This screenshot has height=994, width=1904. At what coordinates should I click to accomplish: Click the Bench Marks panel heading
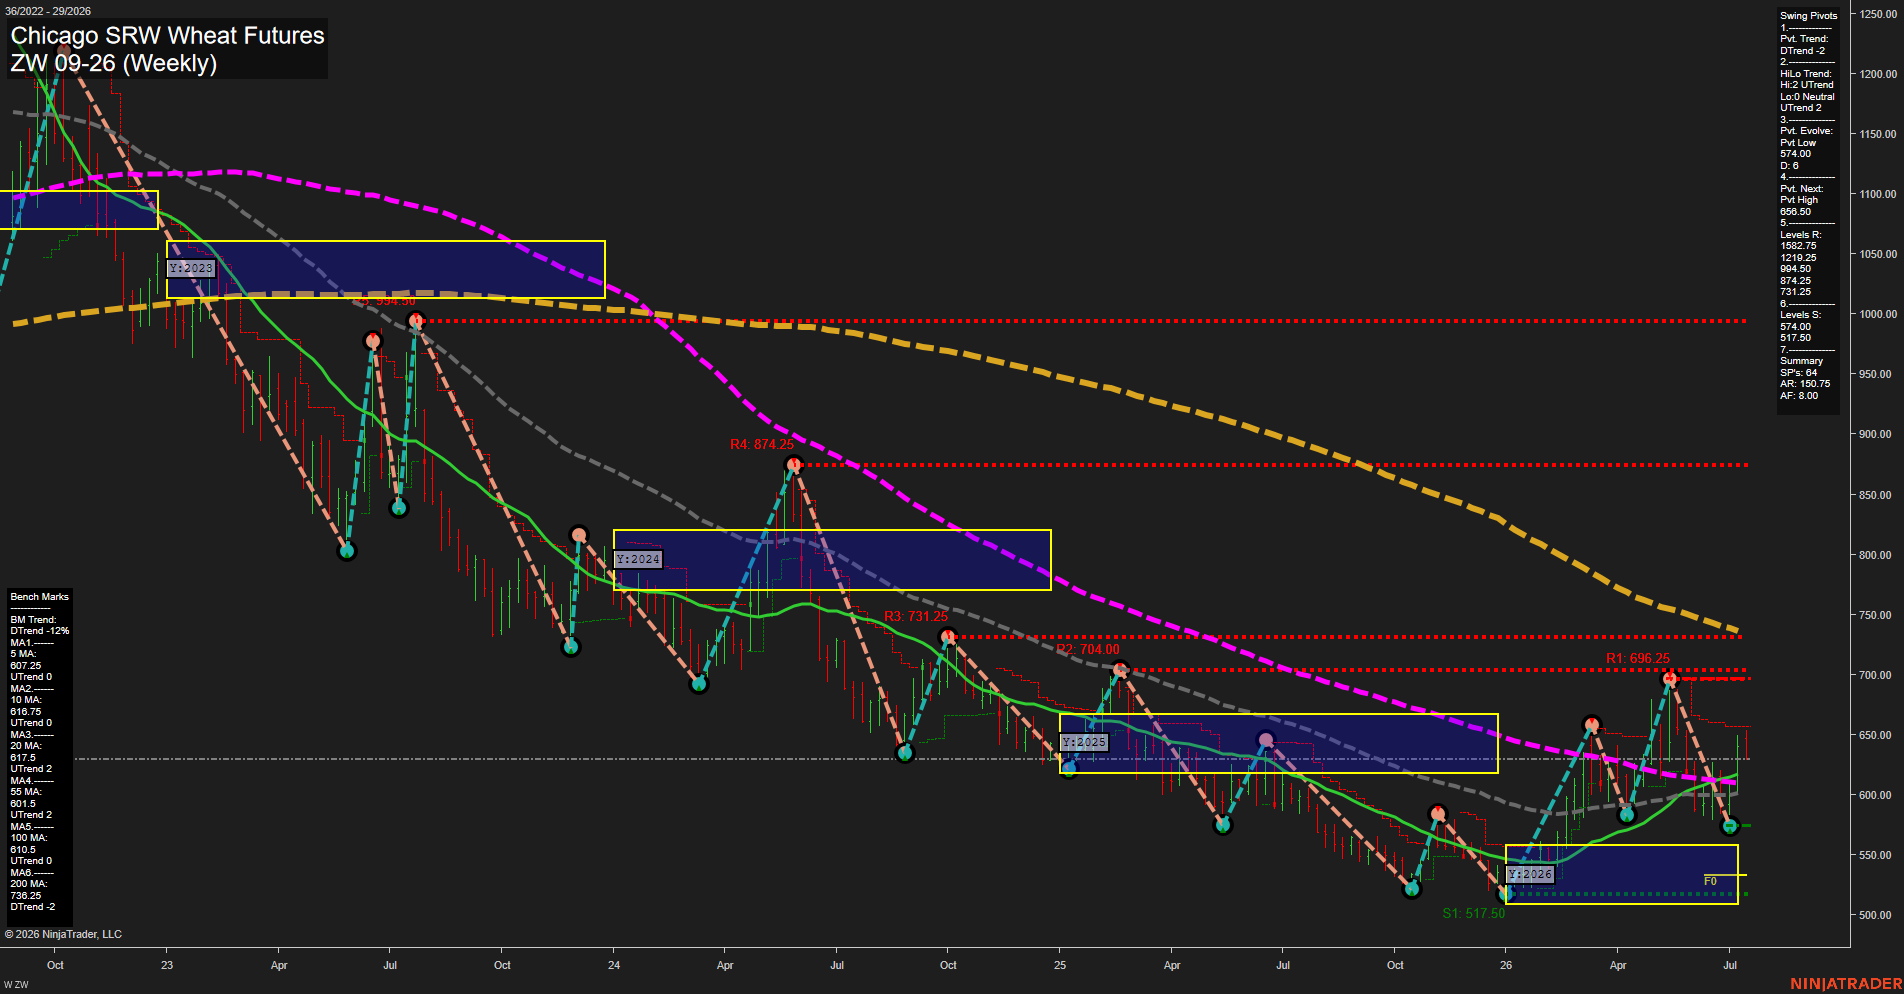(x=39, y=597)
